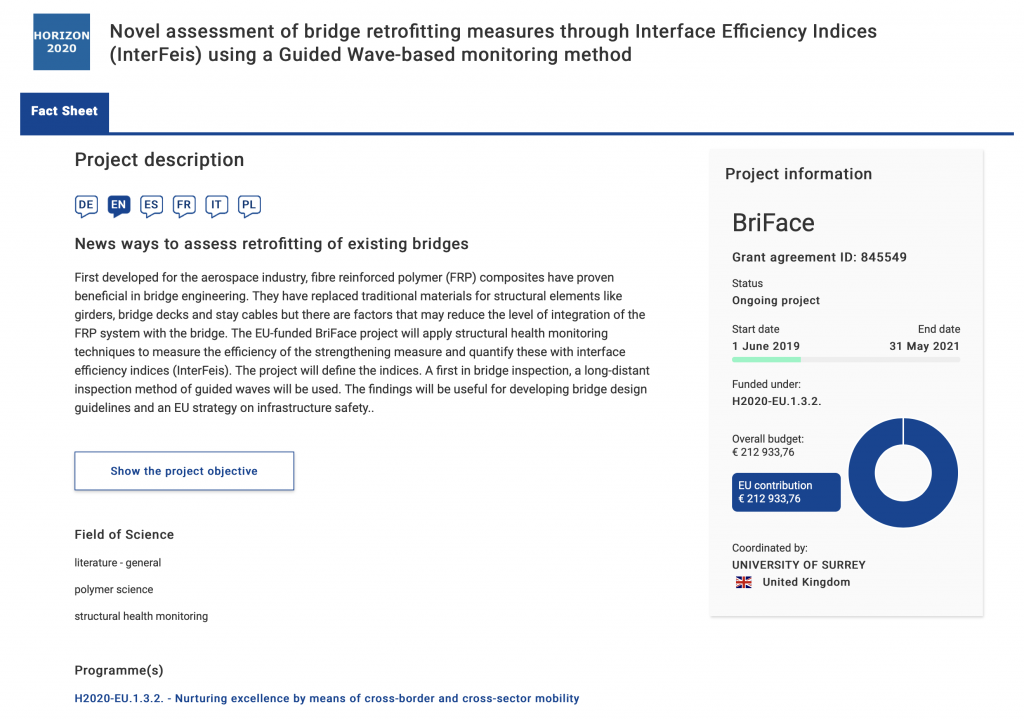
Task: Click 'Grant agreement ID: 845549'
Action: [x=819, y=257]
